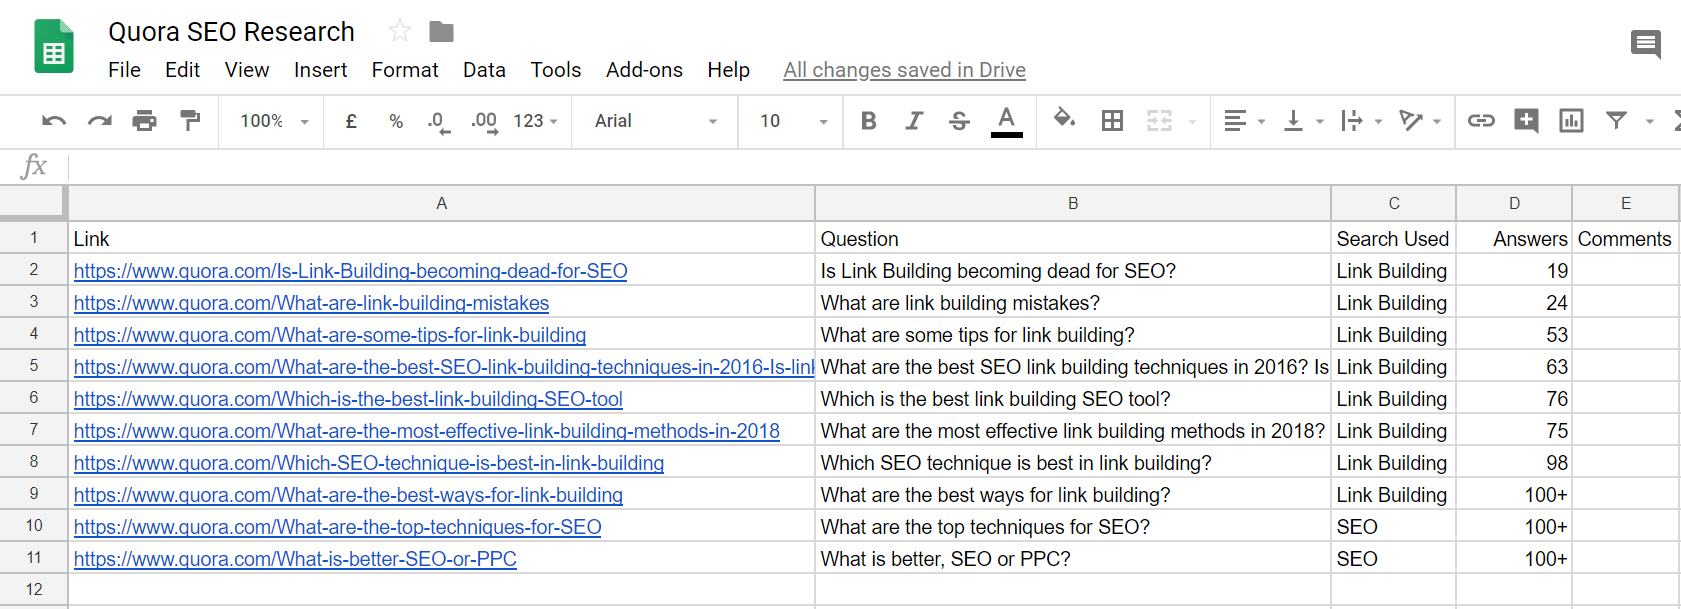Viewport: 1681px width, 609px height.
Task: Open the Borders grid tool
Action: click(1112, 121)
